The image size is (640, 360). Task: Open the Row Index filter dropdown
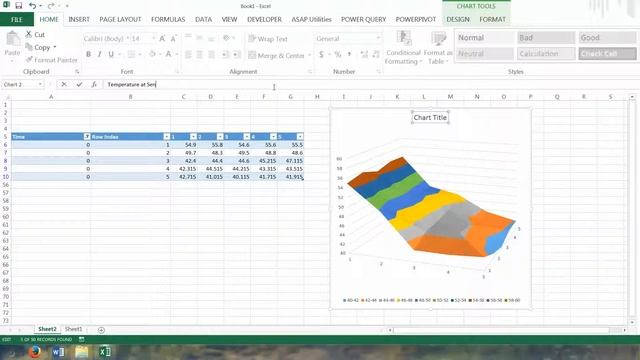tap(167, 136)
